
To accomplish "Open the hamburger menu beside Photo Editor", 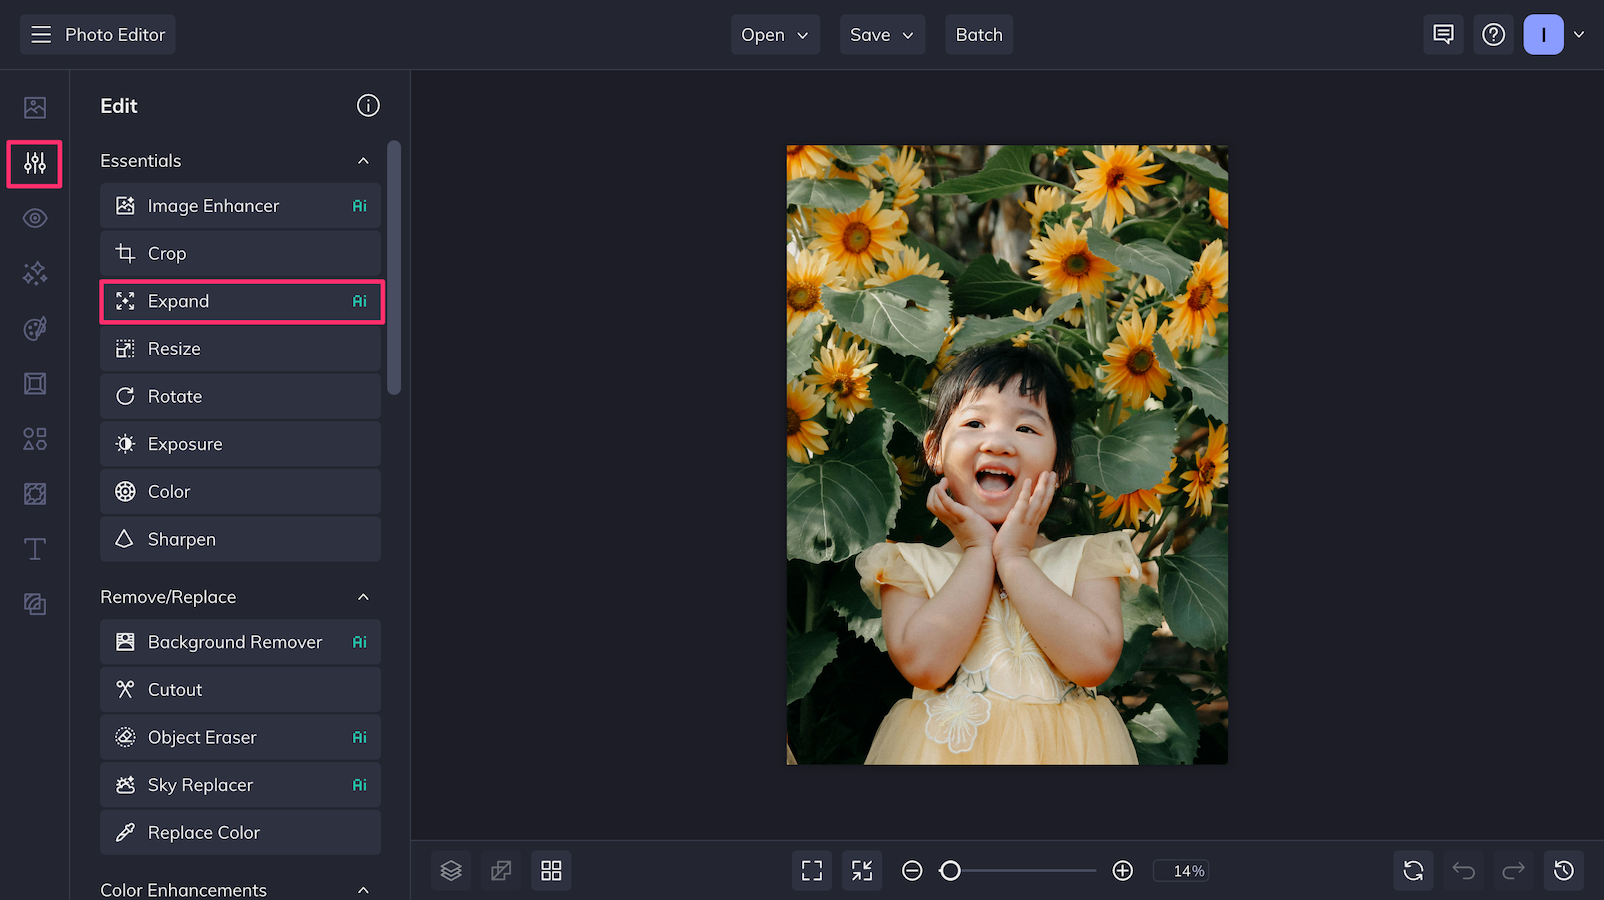I will (41, 34).
